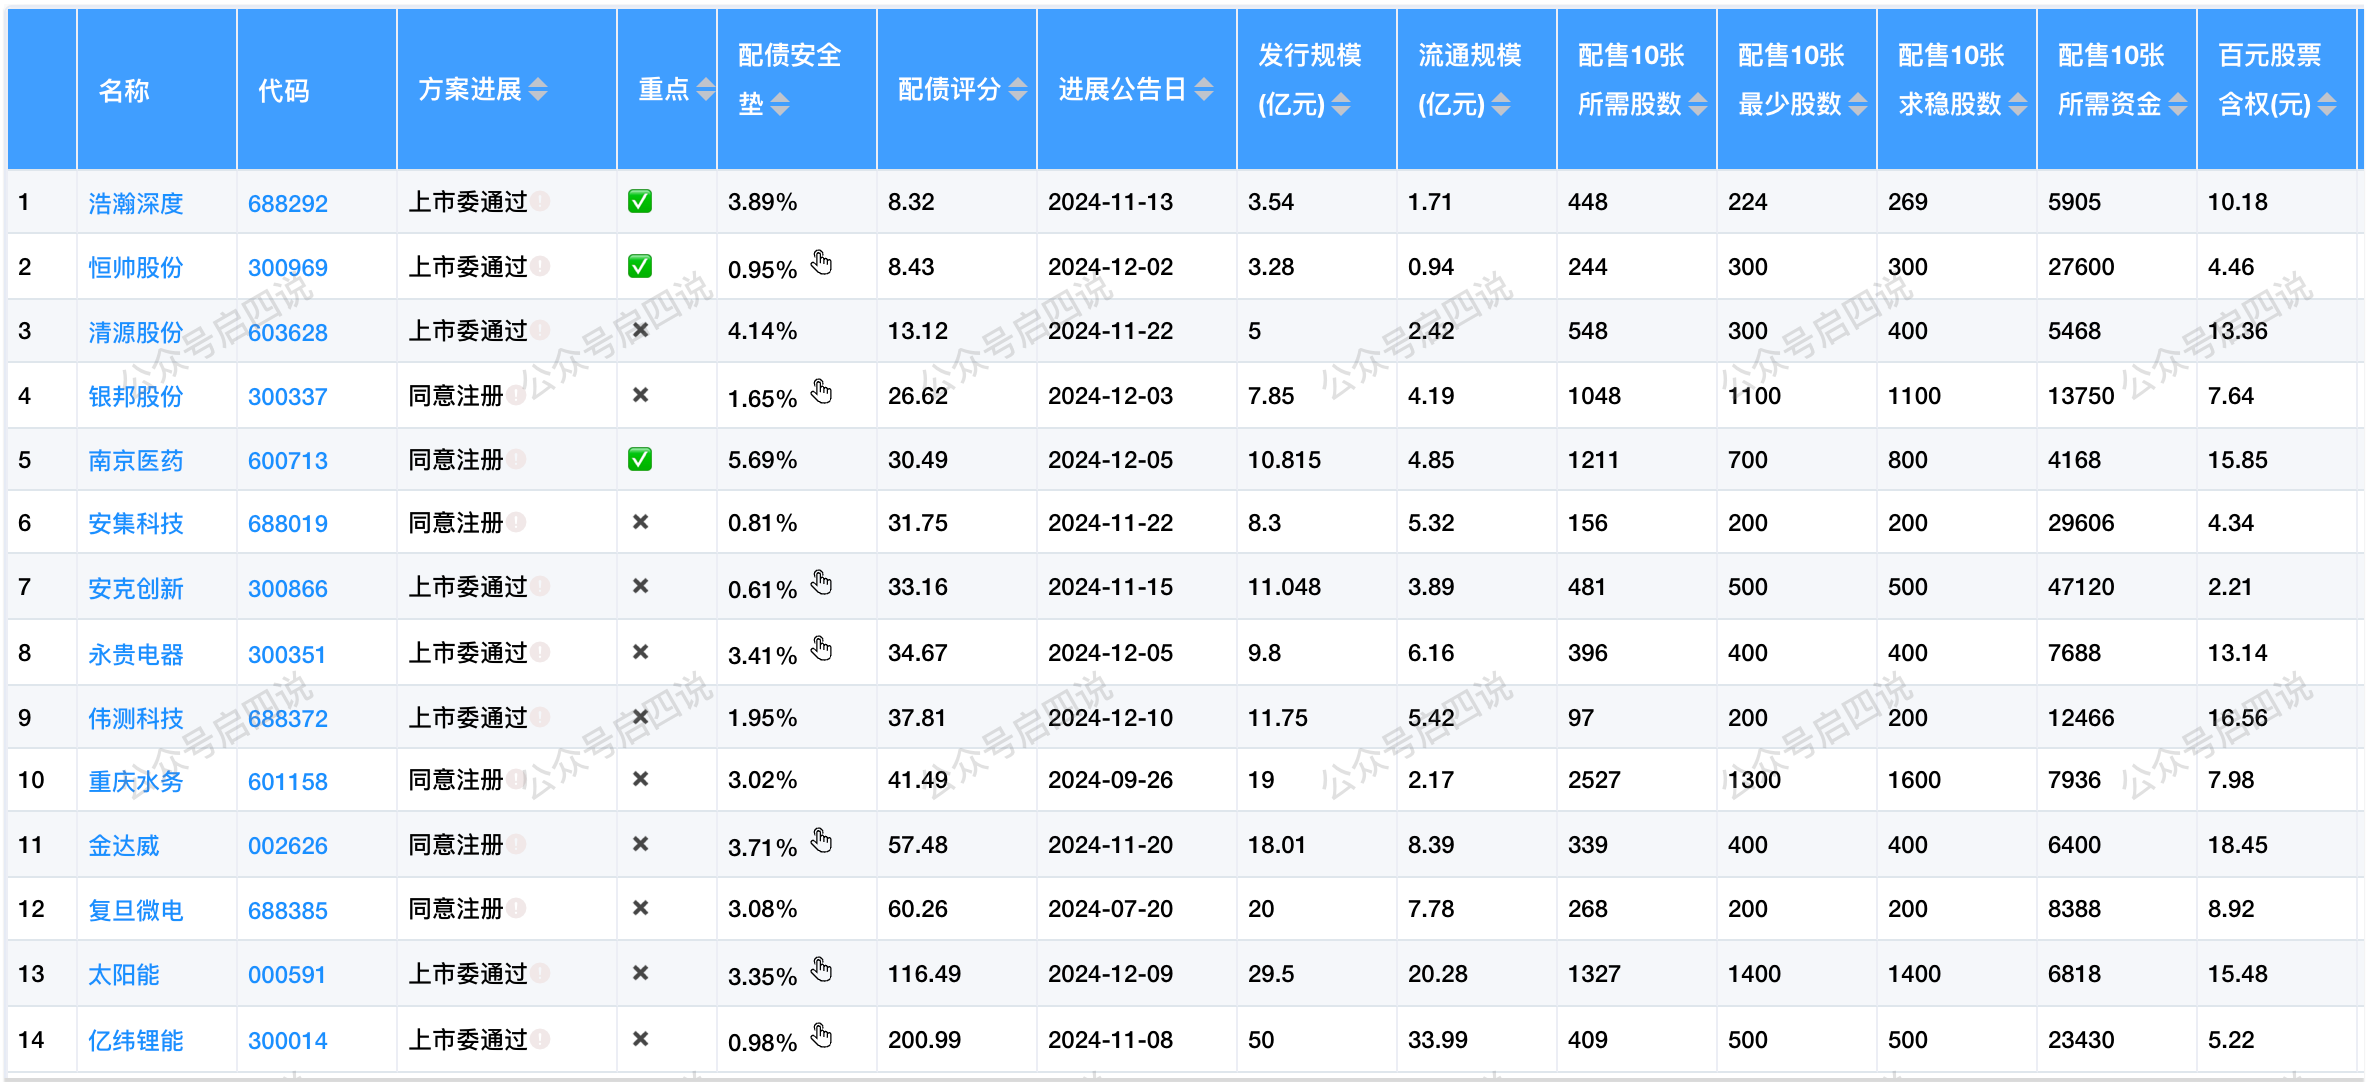This screenshot has width=2368, height=1082.
Task: Click hand icon in 亿纬锂能 row
Action: point(821,1036)
